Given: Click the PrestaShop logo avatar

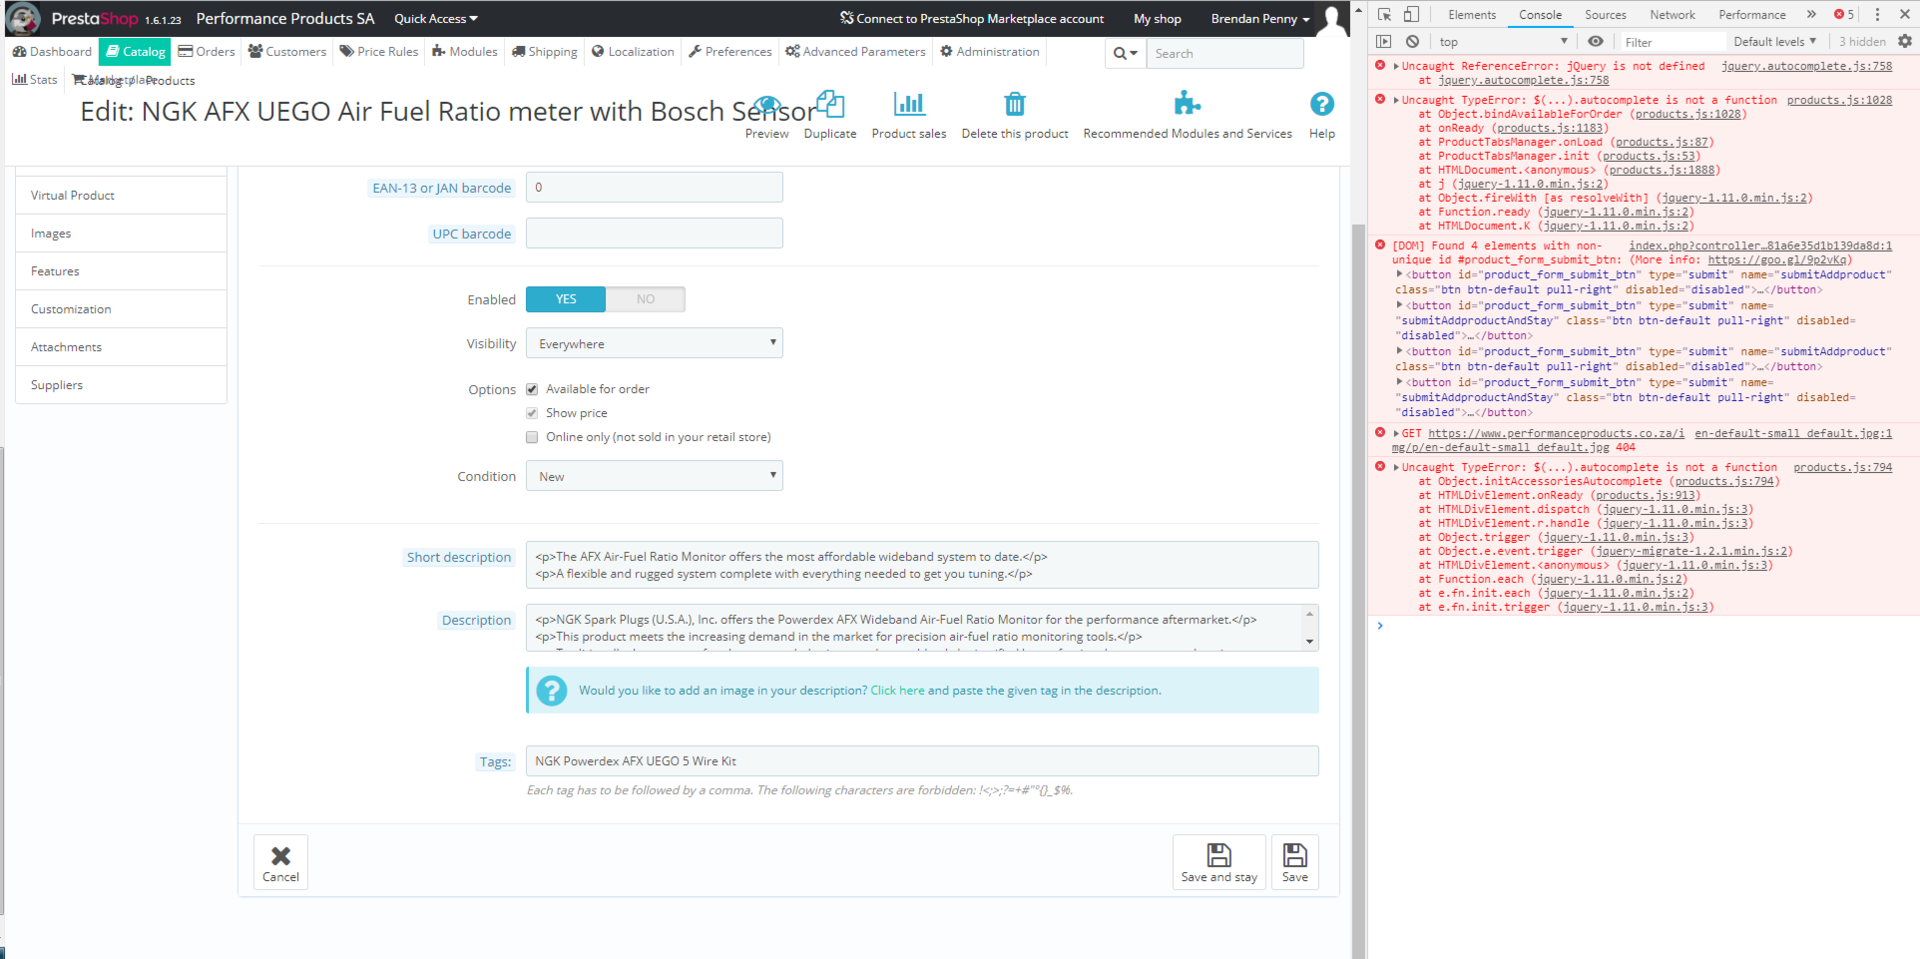Looking at the screenshot, I should click(x=23, y=19).
